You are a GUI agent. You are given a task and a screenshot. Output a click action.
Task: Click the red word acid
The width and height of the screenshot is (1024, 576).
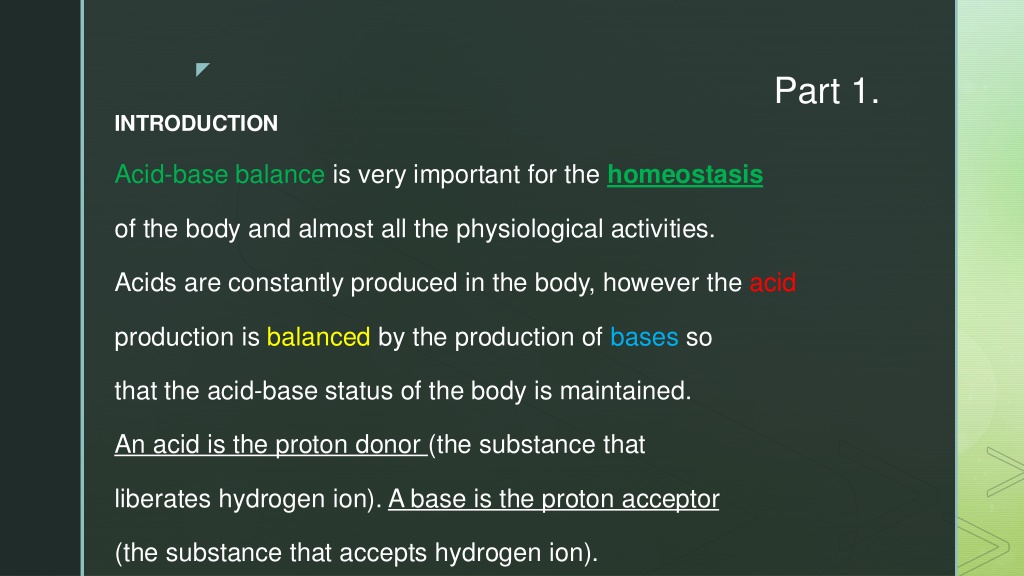click(x=773, y=283)
